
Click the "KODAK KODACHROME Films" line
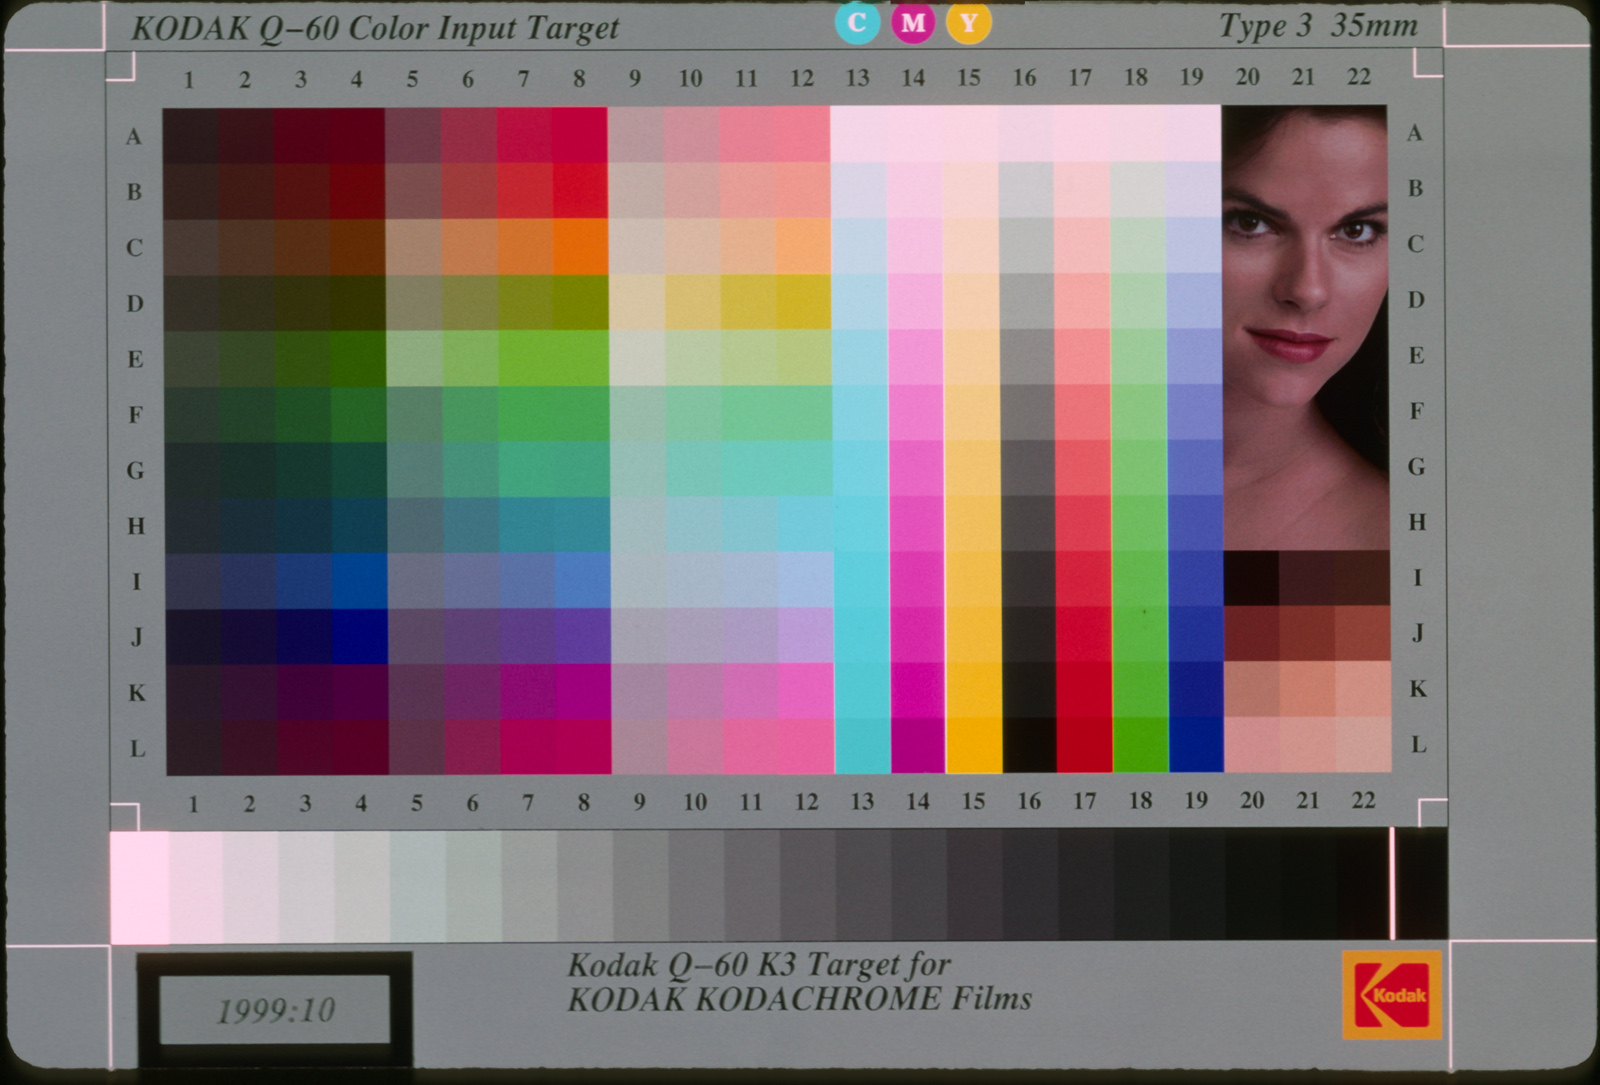[799, 999]
